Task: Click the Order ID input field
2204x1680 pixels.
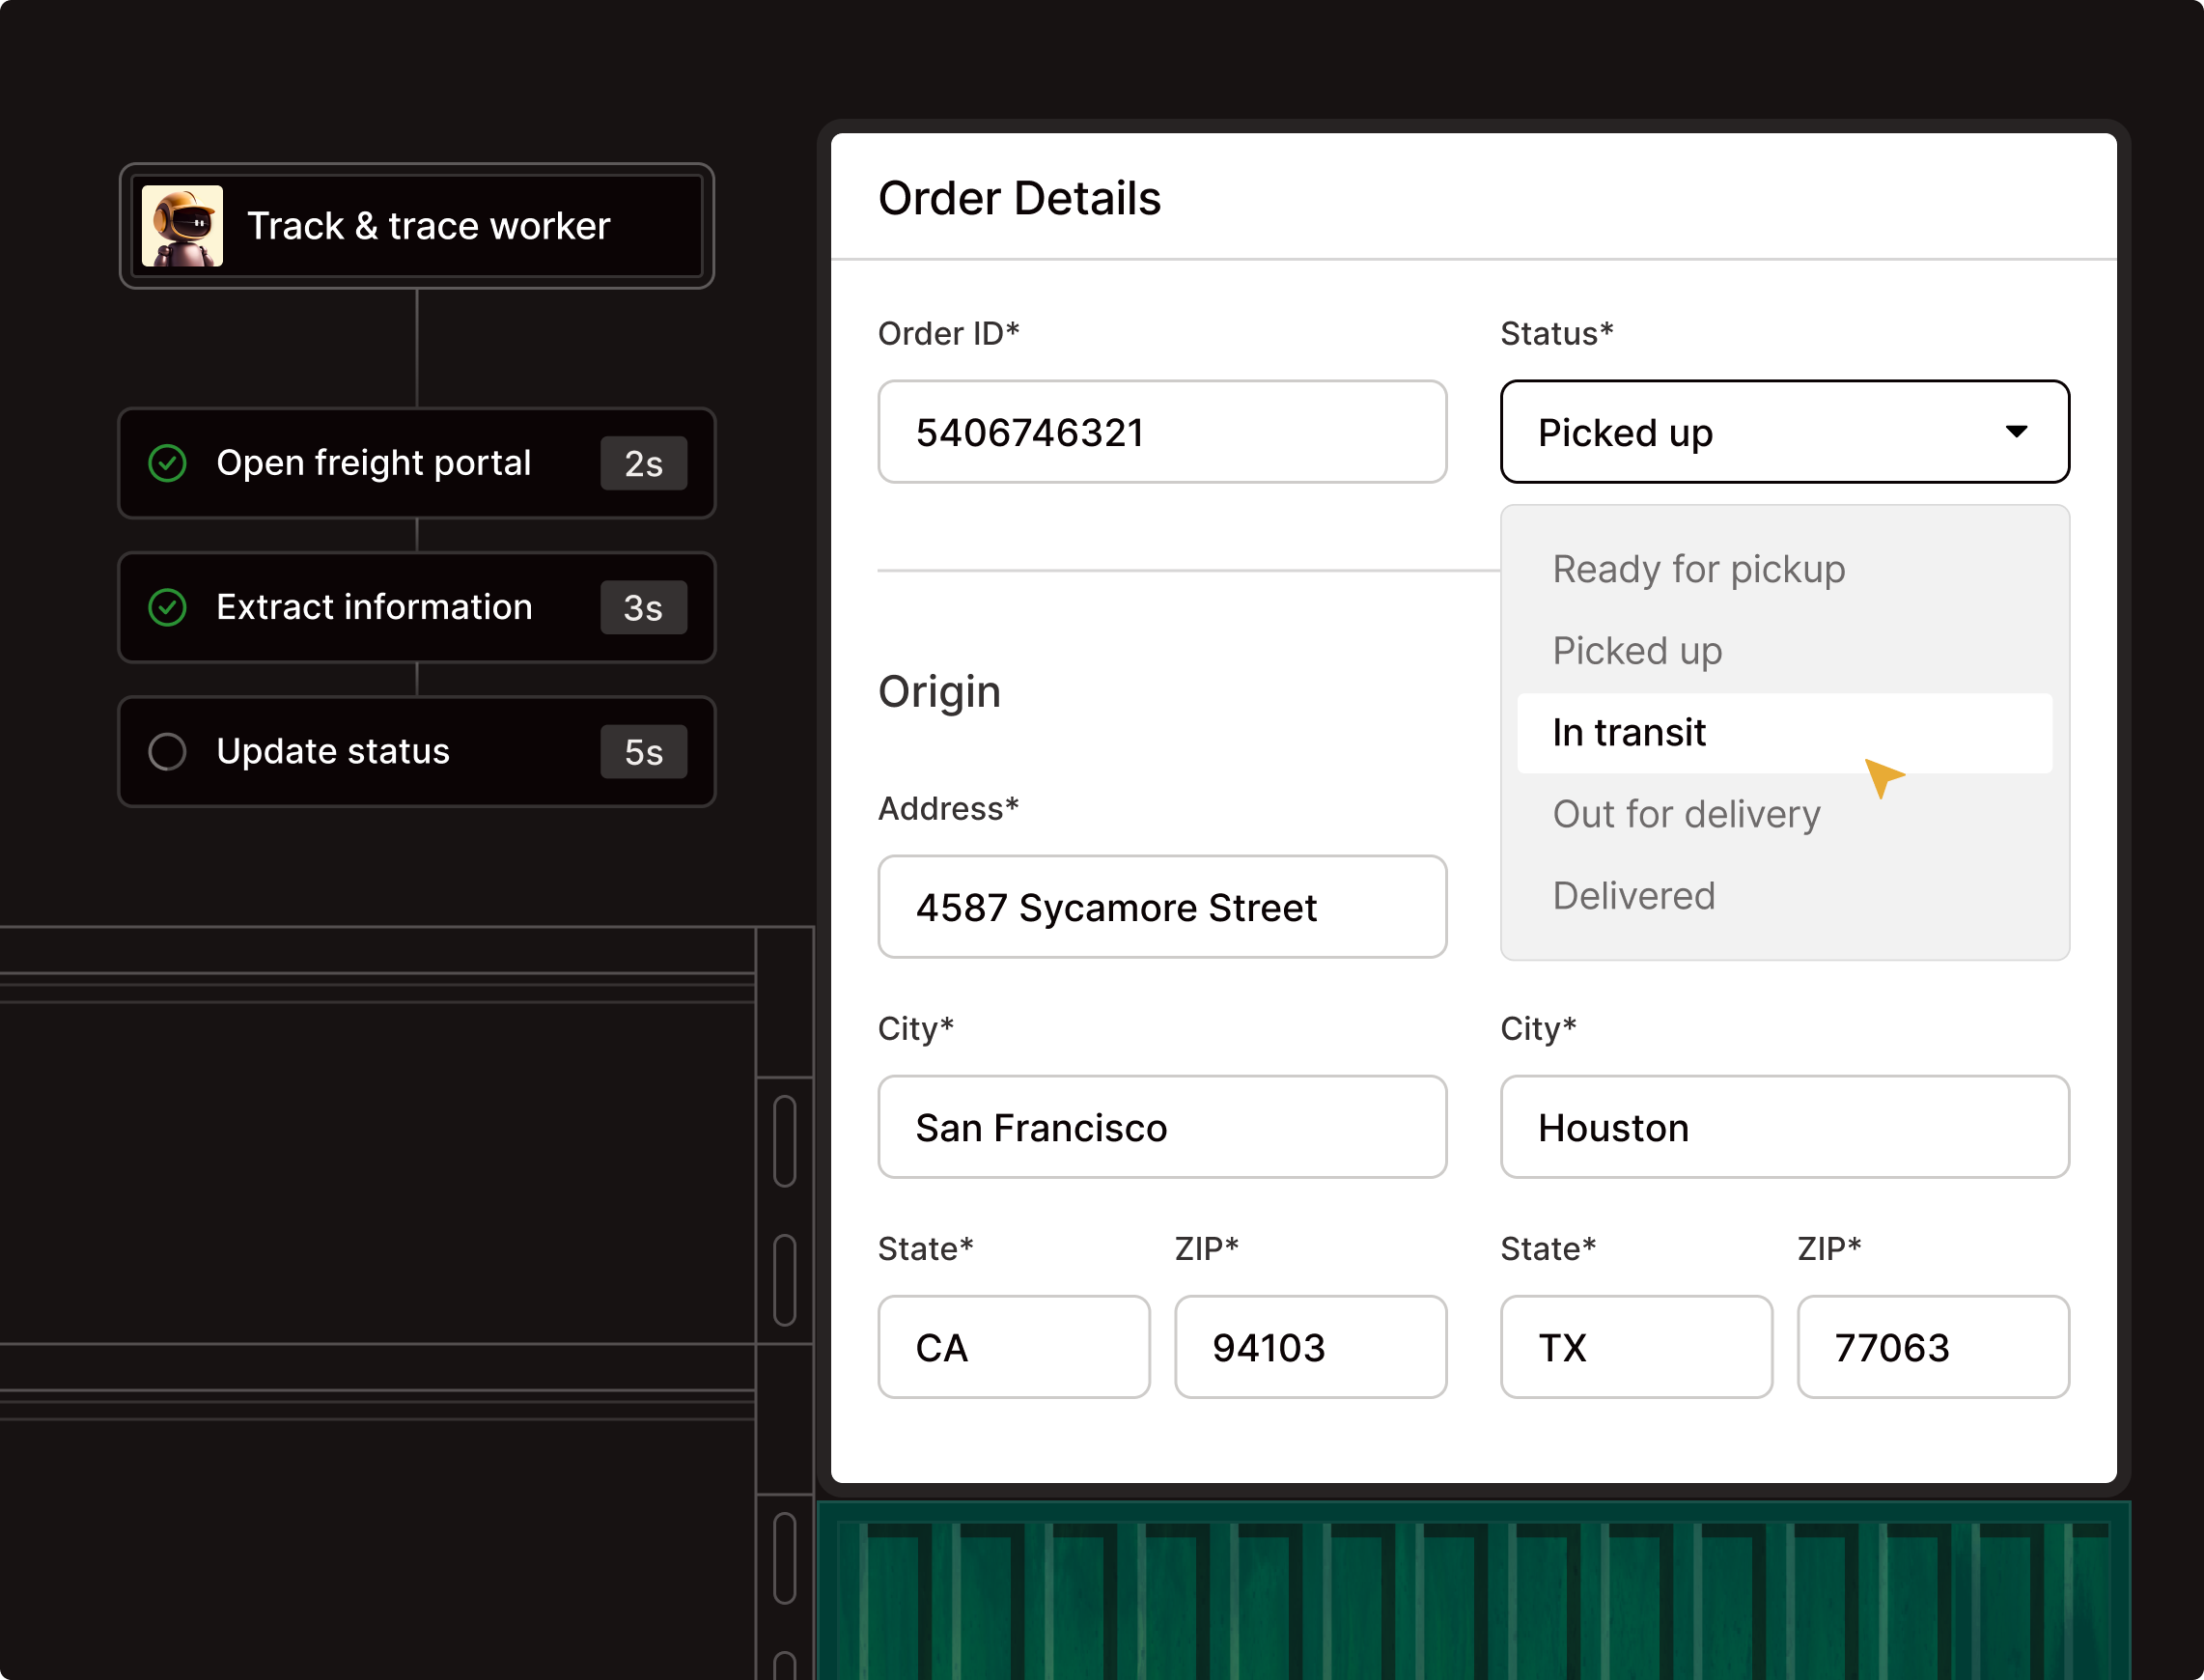Action: [1161, 432]
